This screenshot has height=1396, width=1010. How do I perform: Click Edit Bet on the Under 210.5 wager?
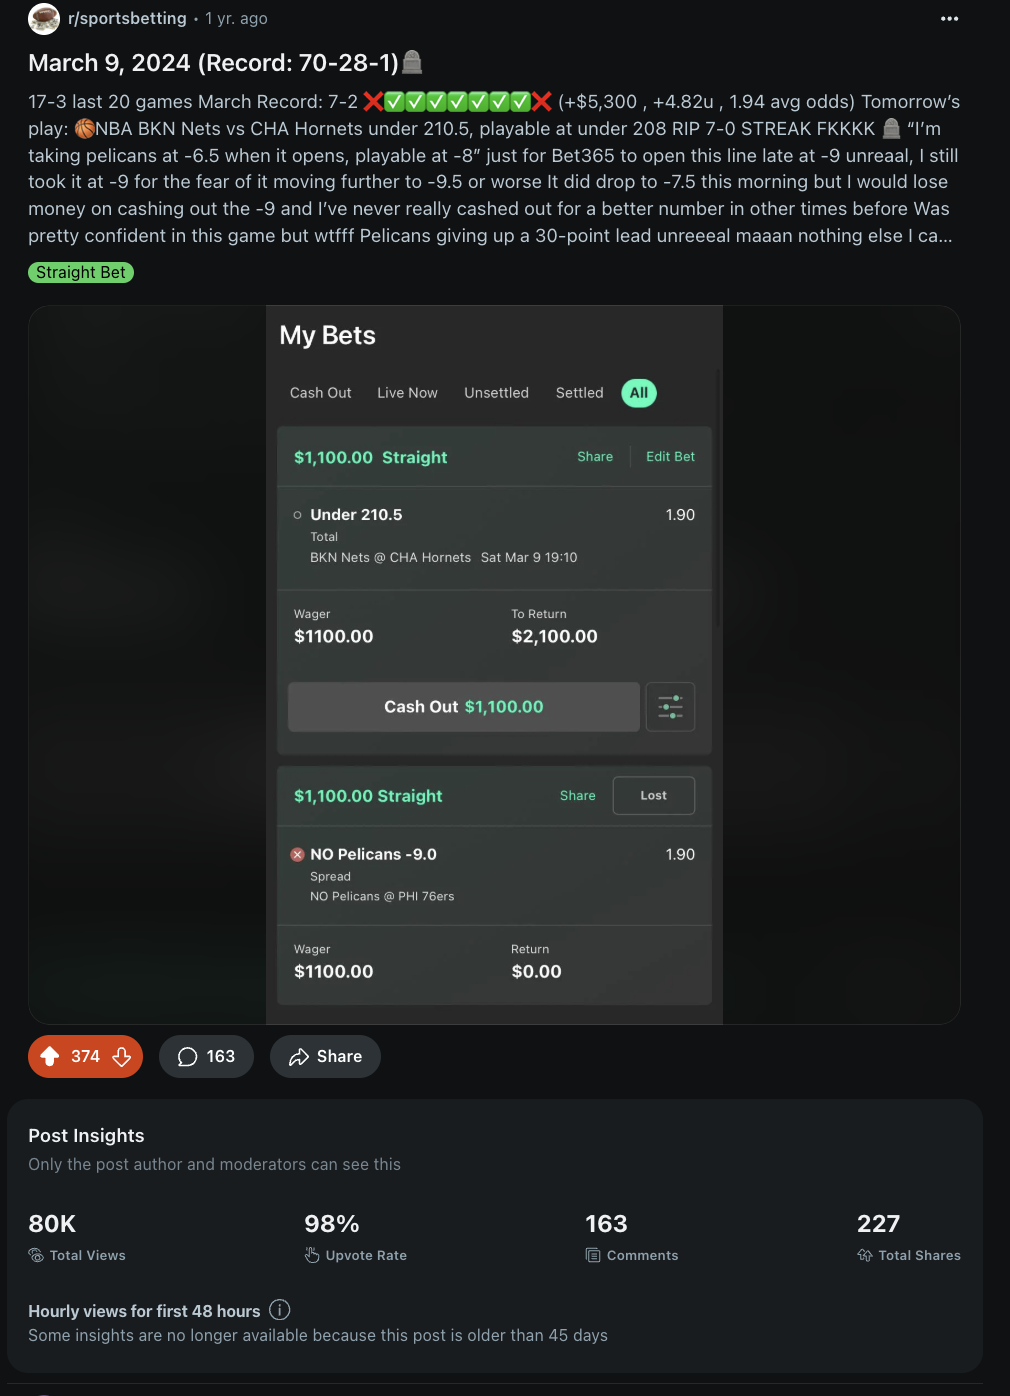coord(670,457)
